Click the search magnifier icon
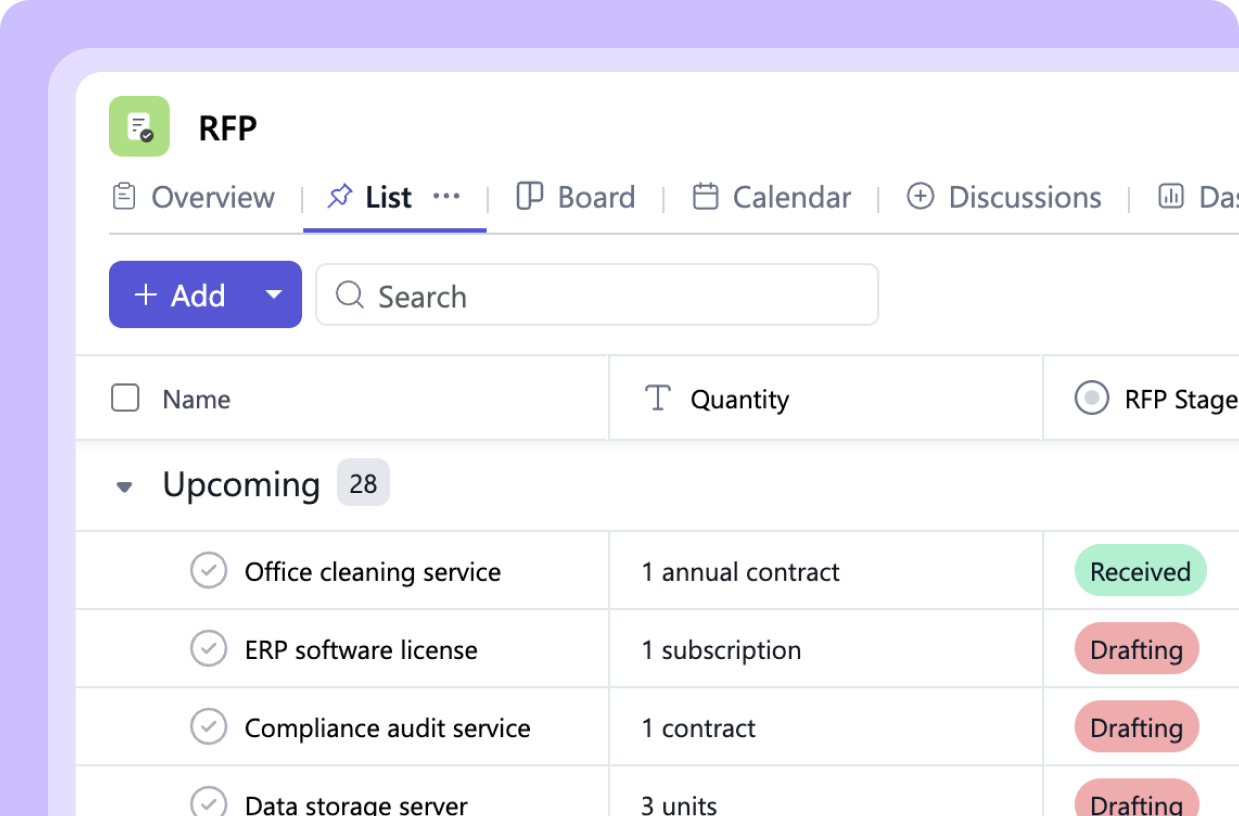This screenshot has width=1239, height=816. click(348, 296)
